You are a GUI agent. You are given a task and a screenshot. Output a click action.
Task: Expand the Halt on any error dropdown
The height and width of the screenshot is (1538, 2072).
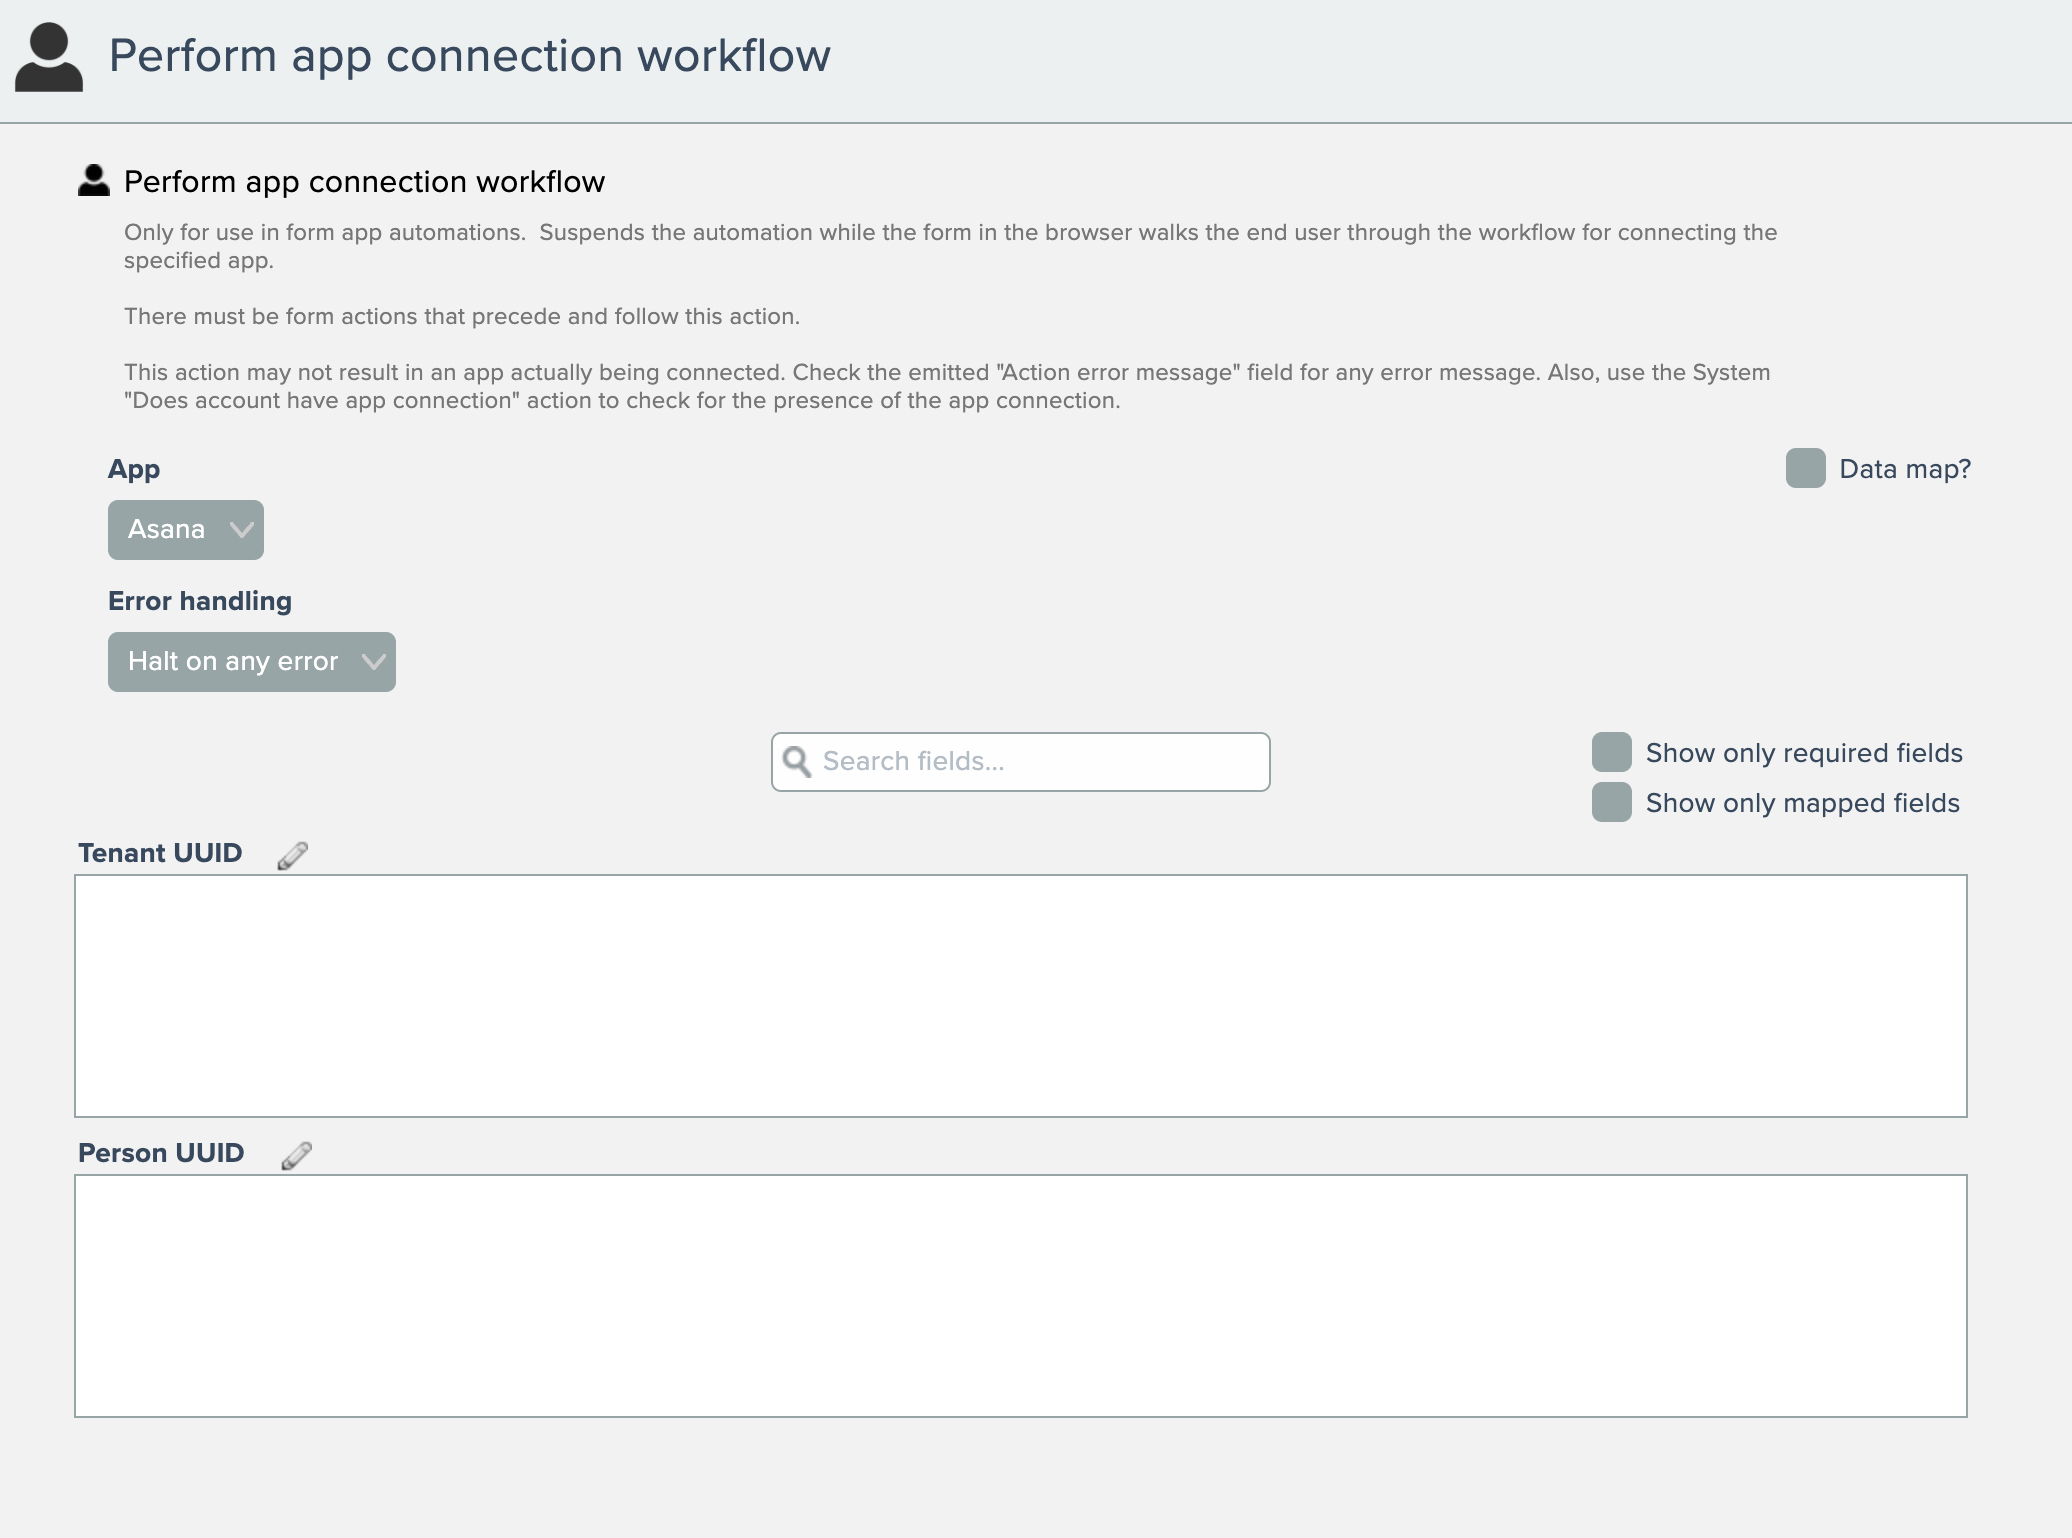pos(251,662)
